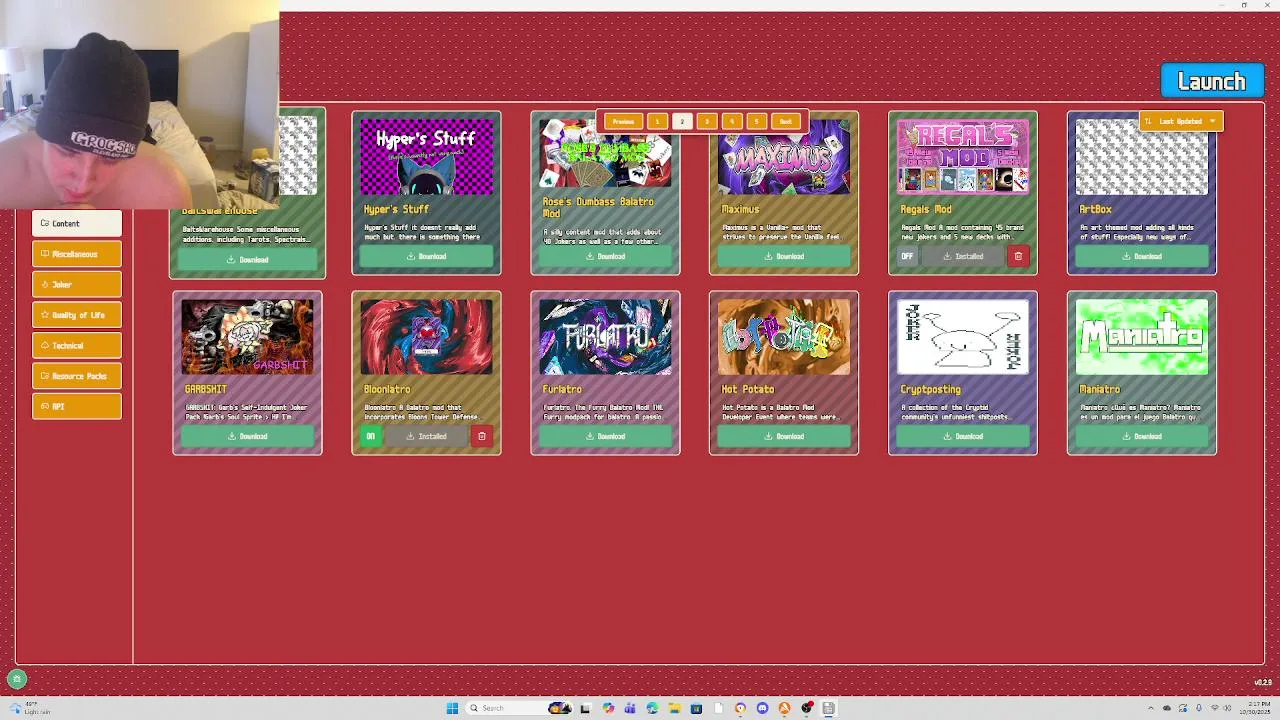
Task: Open the Windows Start menu
Action: [452, 708]
